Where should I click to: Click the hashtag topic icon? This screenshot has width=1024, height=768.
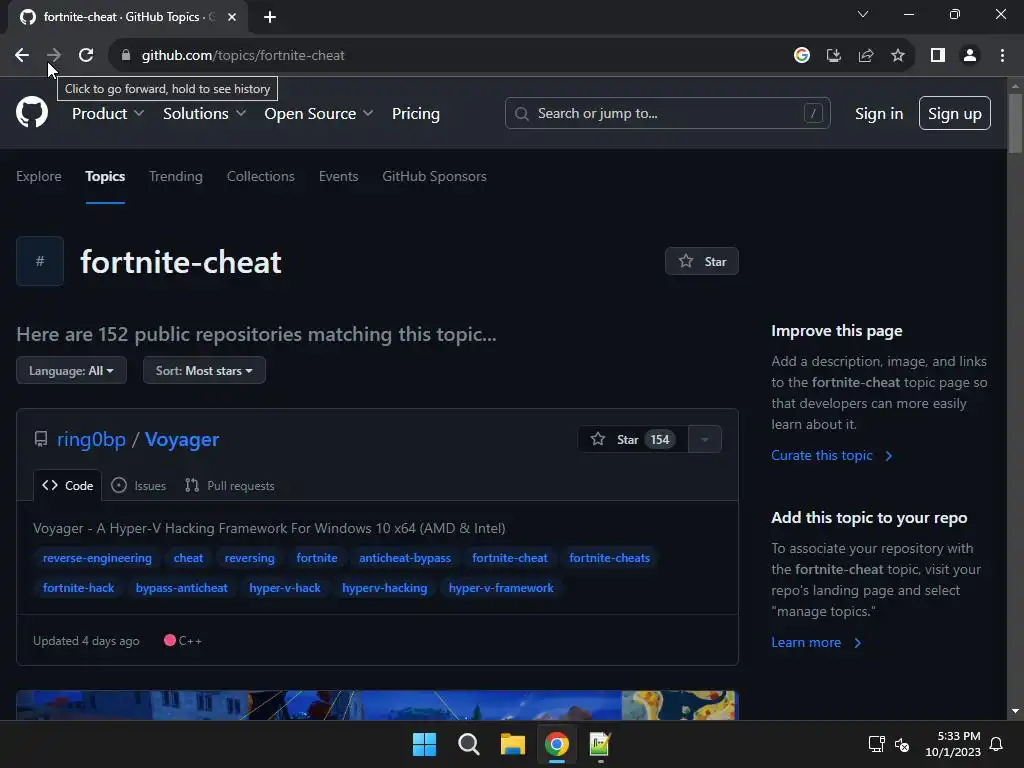click(x=40, y=261)
